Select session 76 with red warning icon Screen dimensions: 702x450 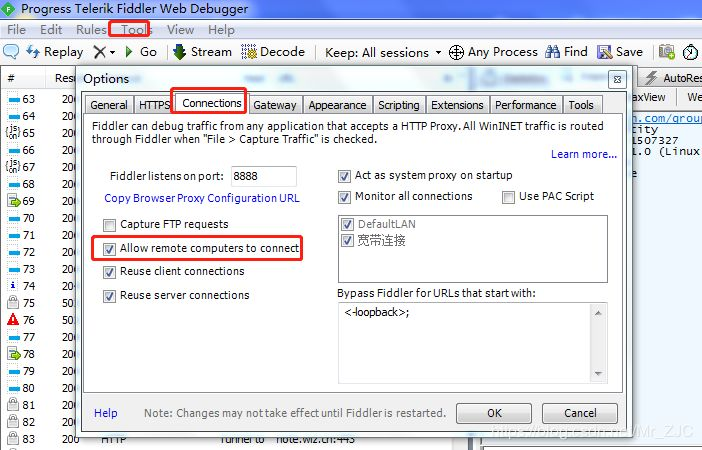click(x=13, y=320)
